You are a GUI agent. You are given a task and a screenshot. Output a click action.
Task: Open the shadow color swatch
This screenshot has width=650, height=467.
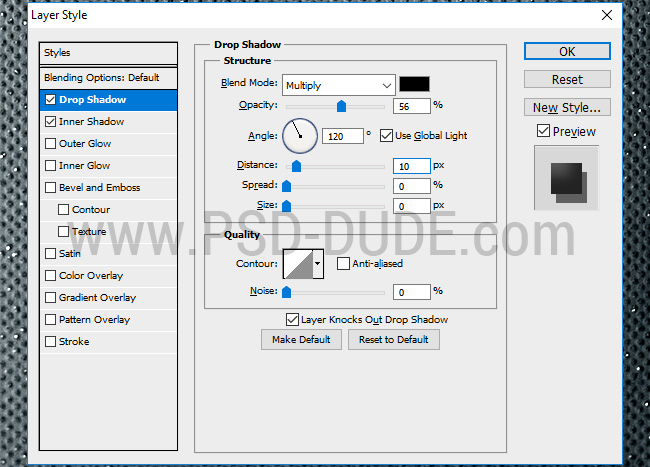pos(414,84)
